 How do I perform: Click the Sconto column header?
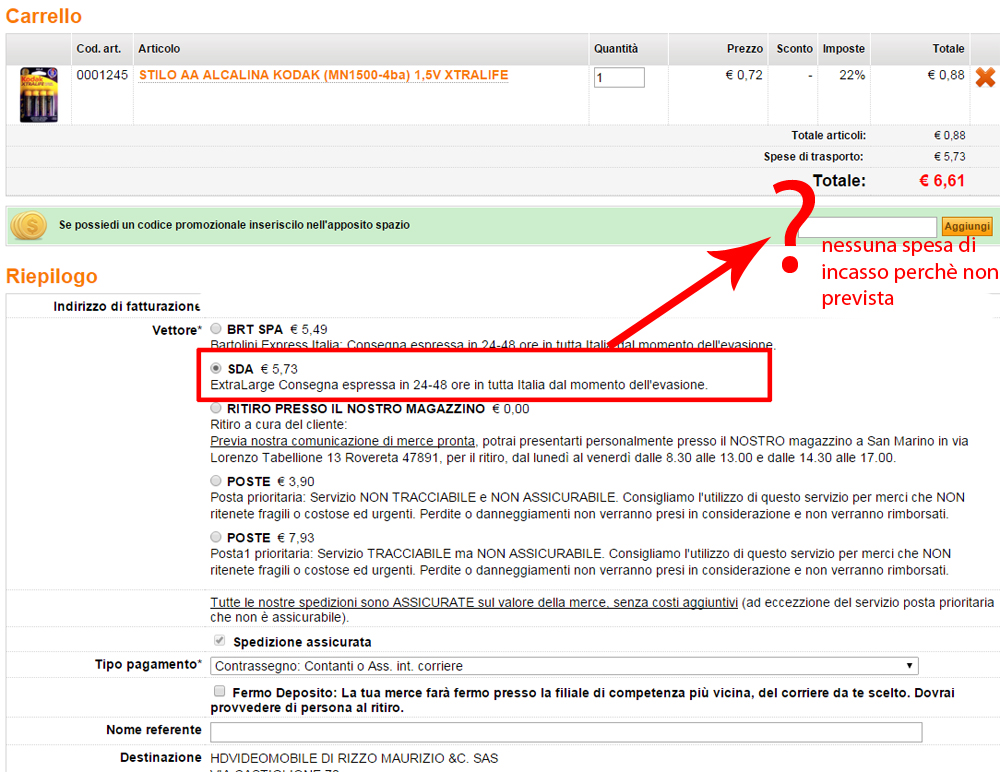[794, 48]
